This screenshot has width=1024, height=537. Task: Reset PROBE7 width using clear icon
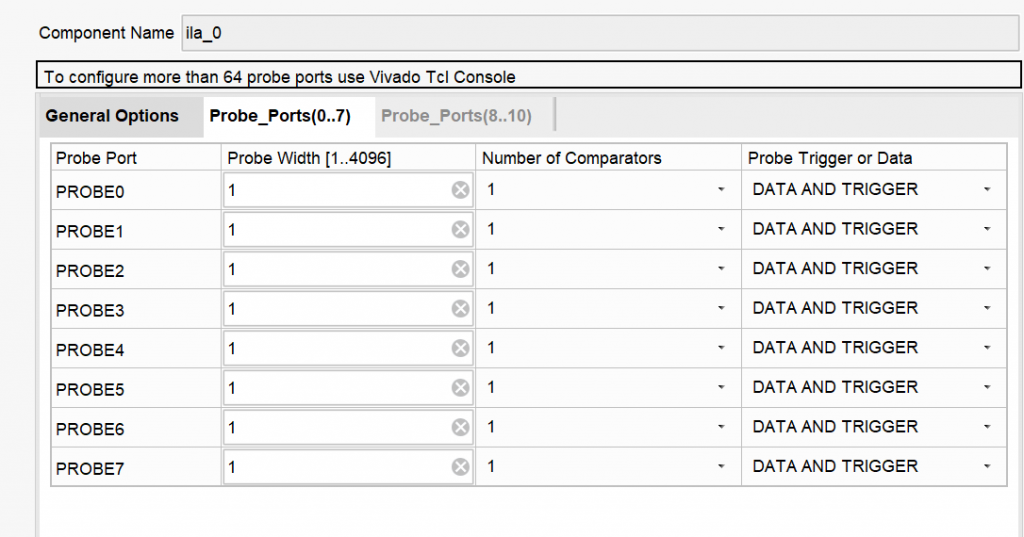tap(460, 467)
